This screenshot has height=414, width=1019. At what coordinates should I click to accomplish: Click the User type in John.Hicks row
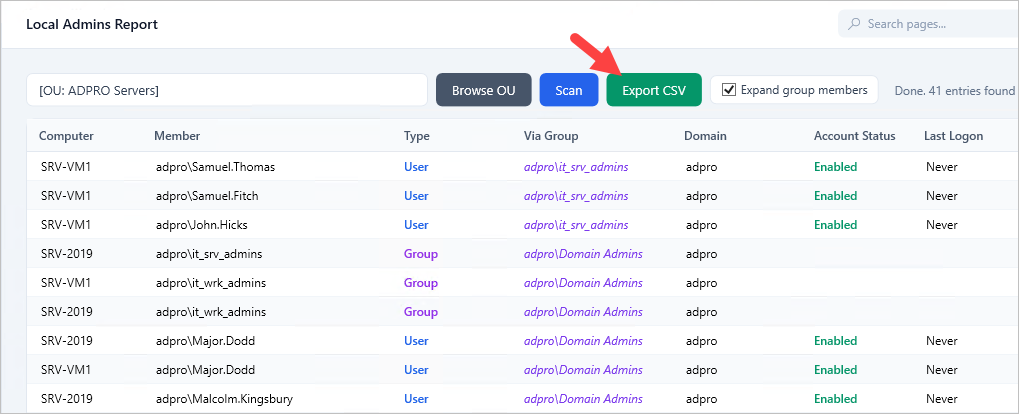point(416,225)
